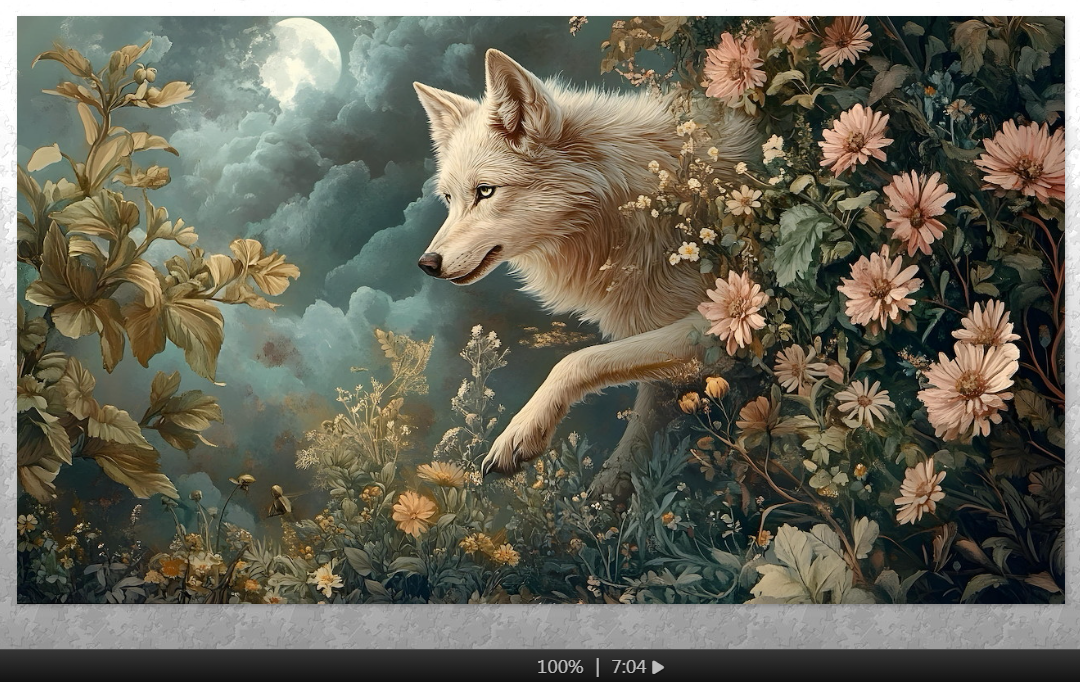This screenshot has width=1080, height=682.
Task: Click the orange flower below the wolf's paw
Action: pyautogui.click(x=413, y=512)
